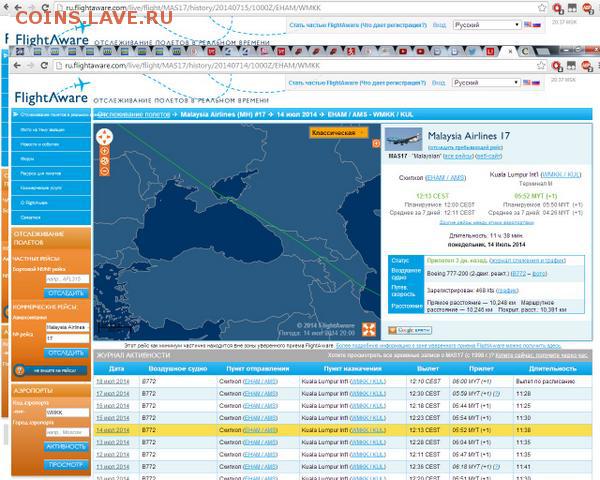Screen dimensions: 600x480
Task: Expand the map layer switcher panel
Action: pyautogui.click(x=376, y=143)
